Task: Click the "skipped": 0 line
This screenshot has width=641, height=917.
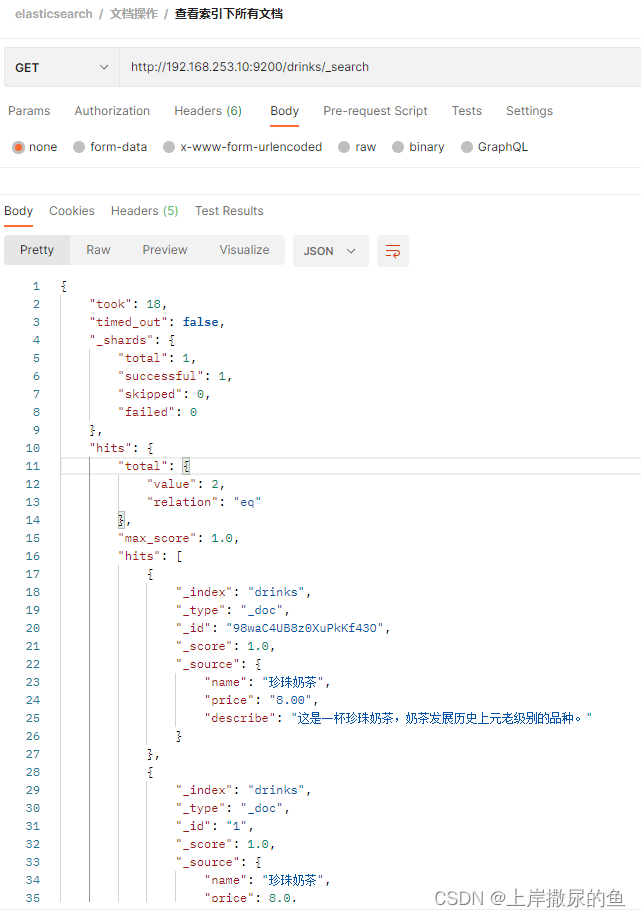Action: [x=164, y=394]
